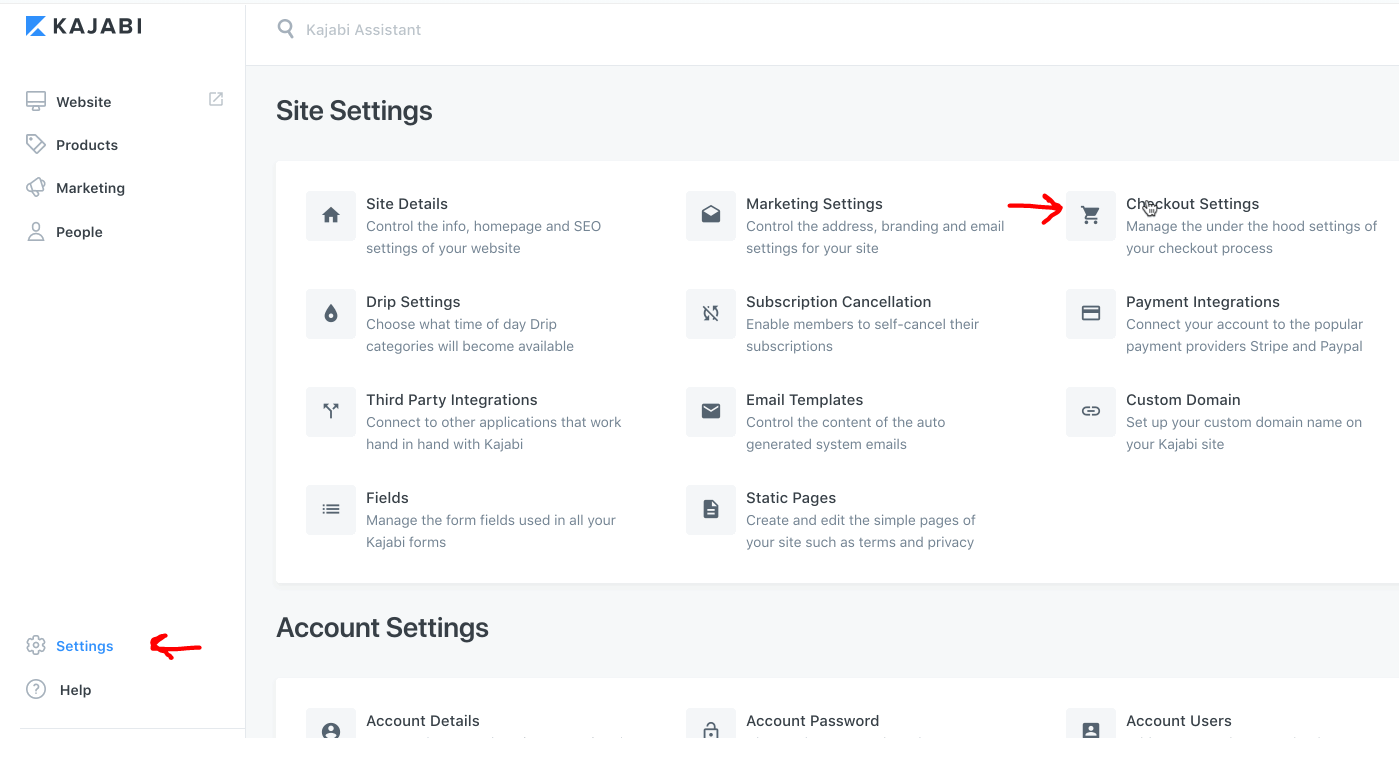Click 'Connect your account to the popular' description
This screenshot has height=765, width=1399.
click(1244, 324)
